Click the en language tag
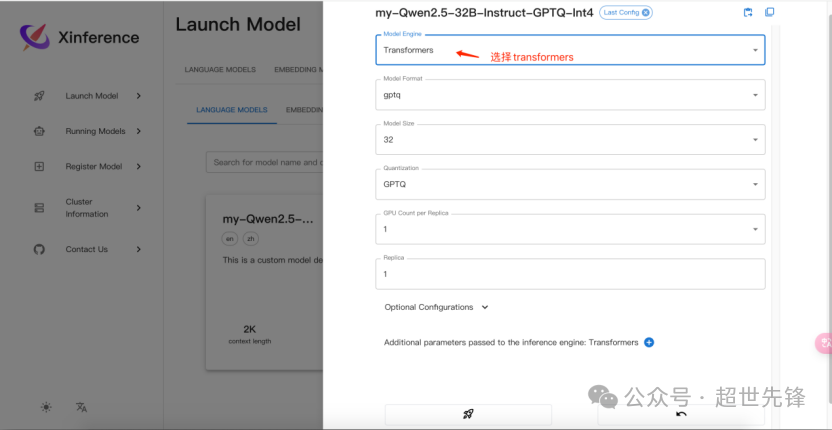This screenshot has width=832, height=430. (x=230, y=239)
